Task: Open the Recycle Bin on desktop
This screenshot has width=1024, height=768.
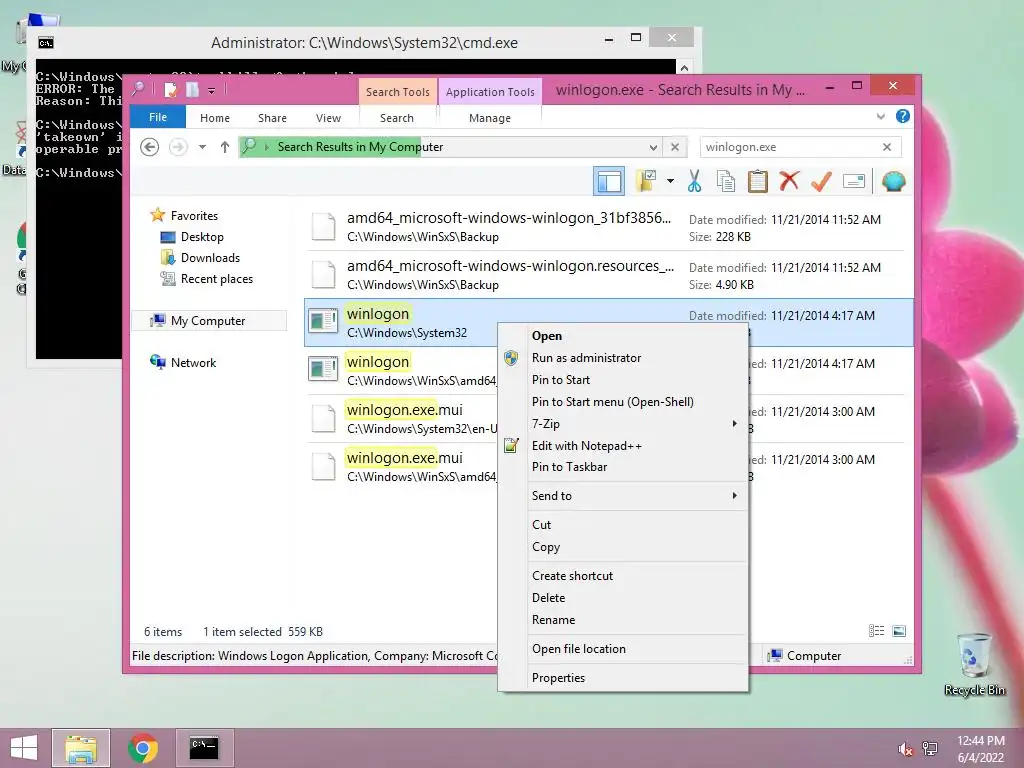Action: point(974,664)
